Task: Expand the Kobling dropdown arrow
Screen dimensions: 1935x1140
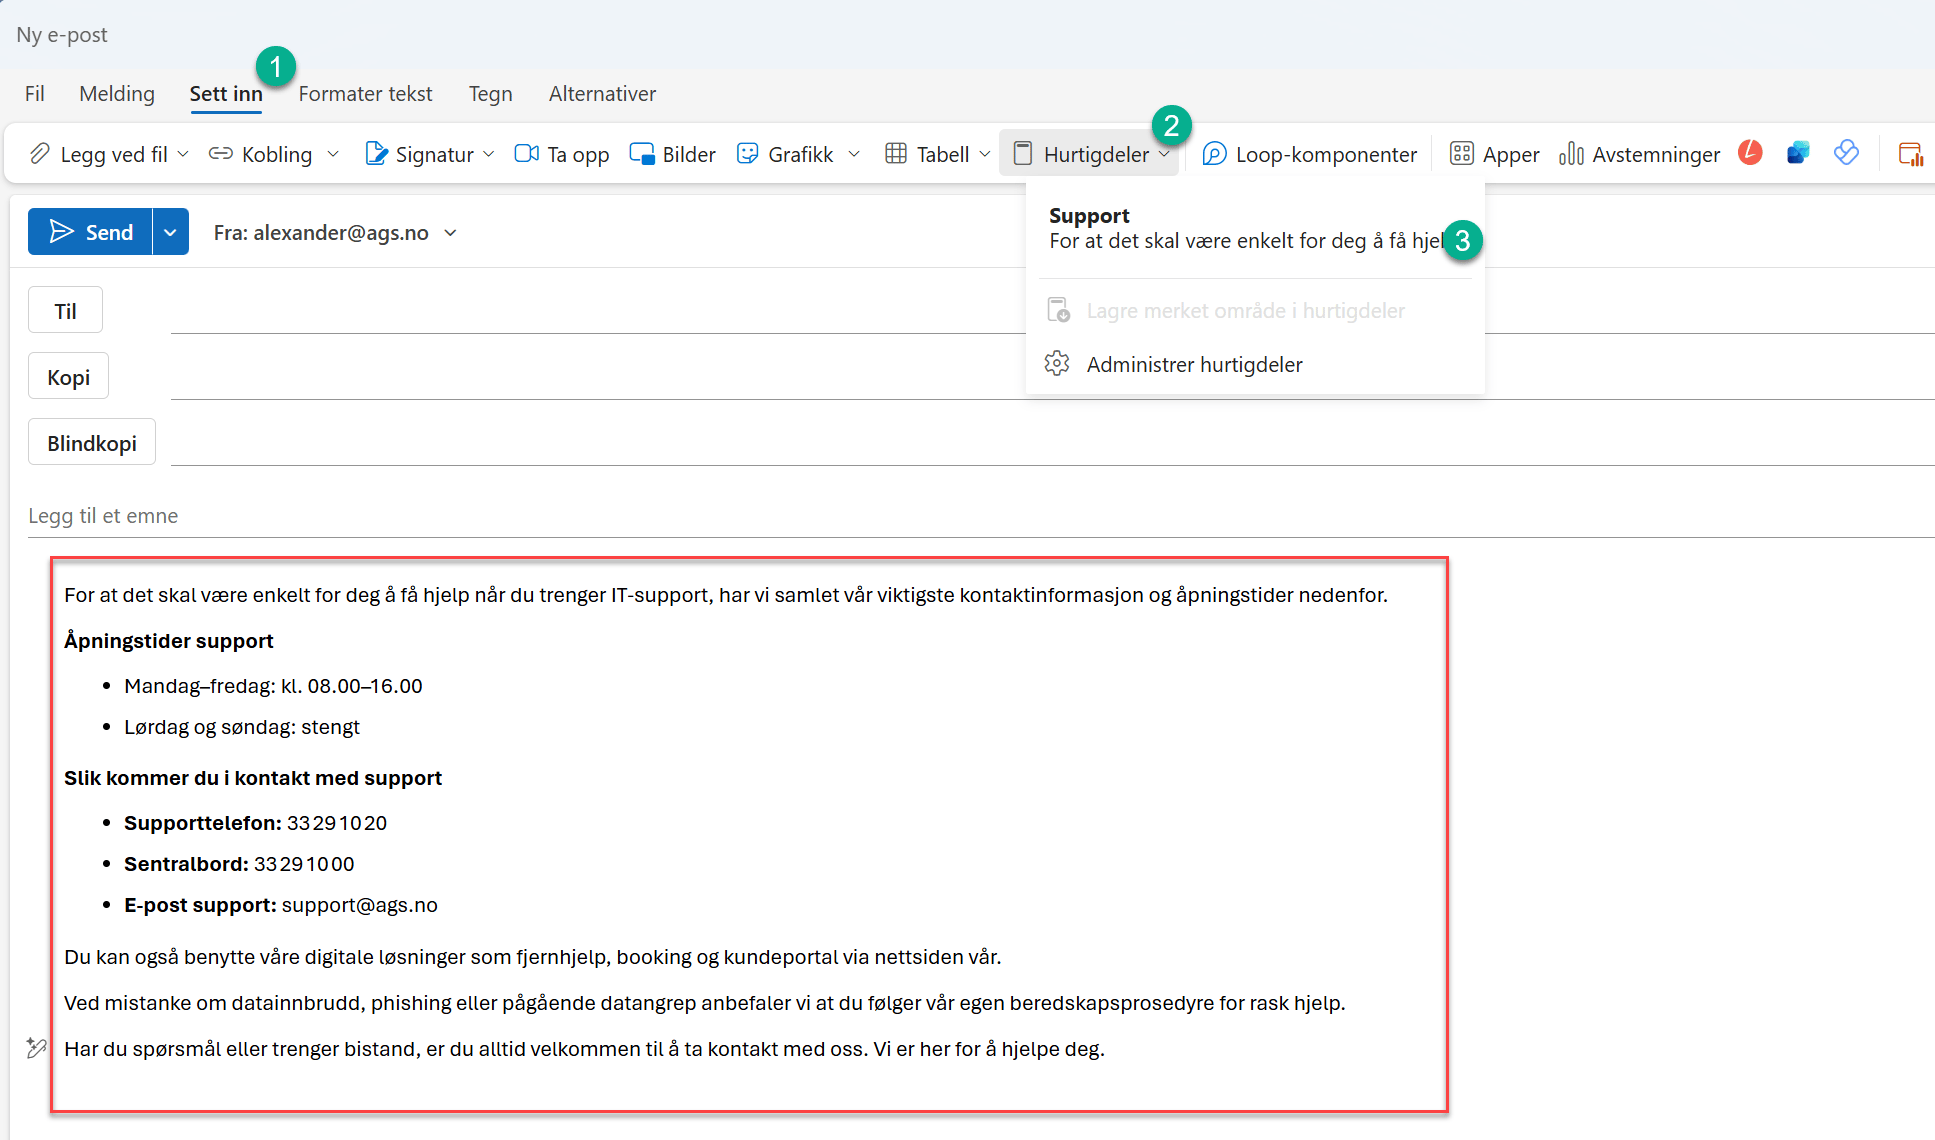Action: (333, 154)
